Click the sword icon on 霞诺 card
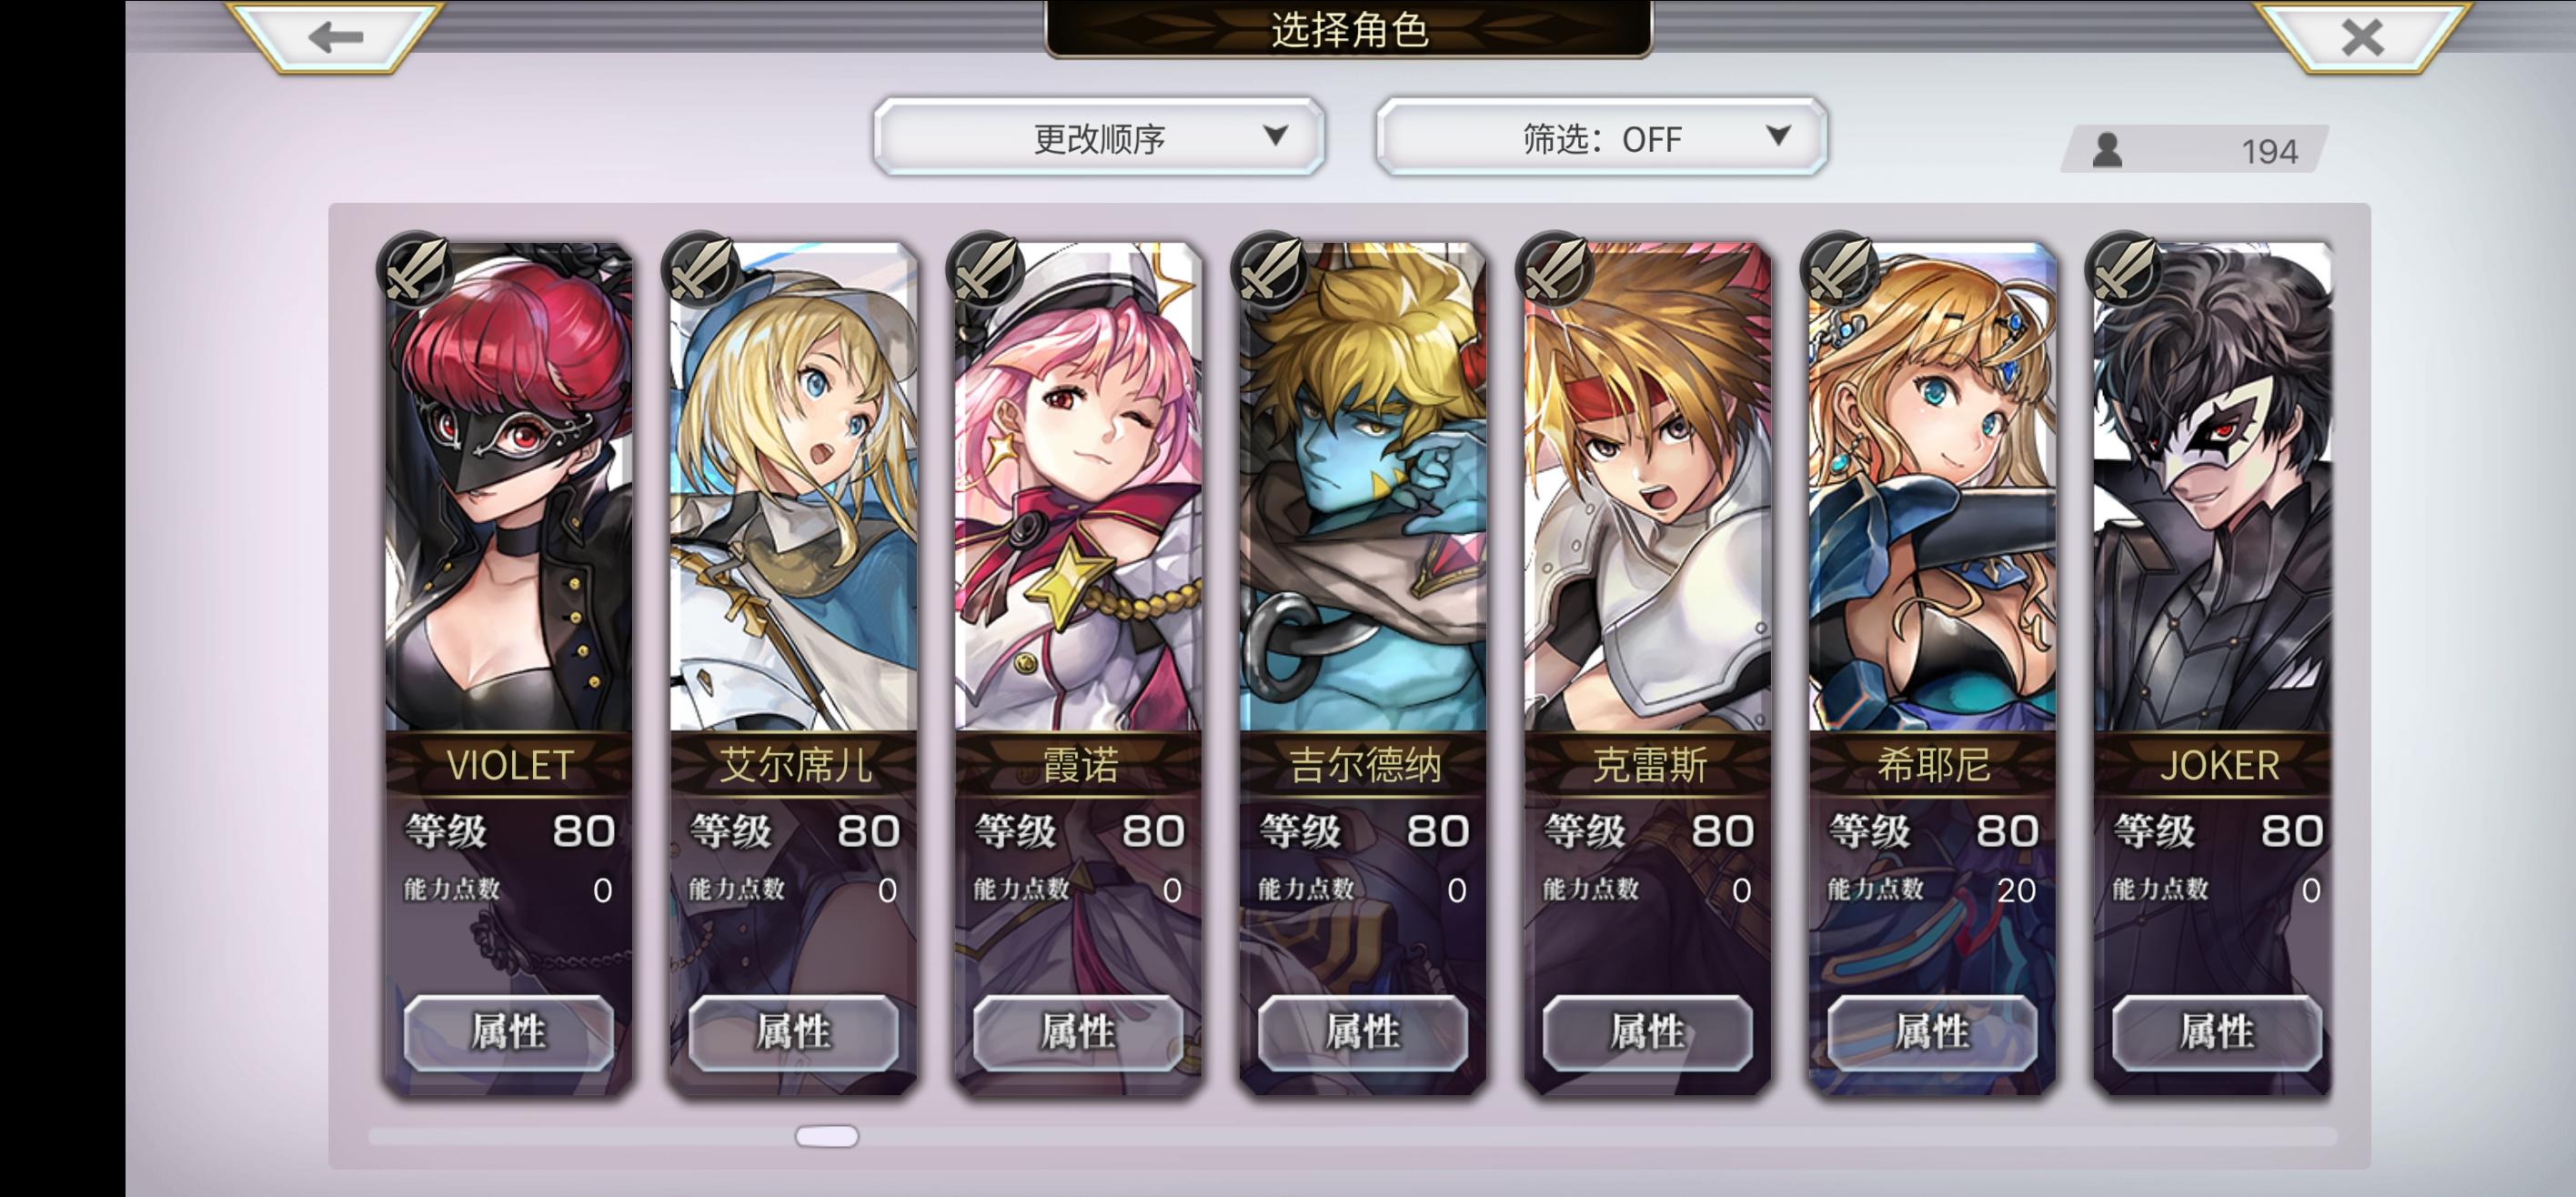Image resolution: width=2576 pixels, height=1197 pixels. pyautogui.click(x=984, y=268)
